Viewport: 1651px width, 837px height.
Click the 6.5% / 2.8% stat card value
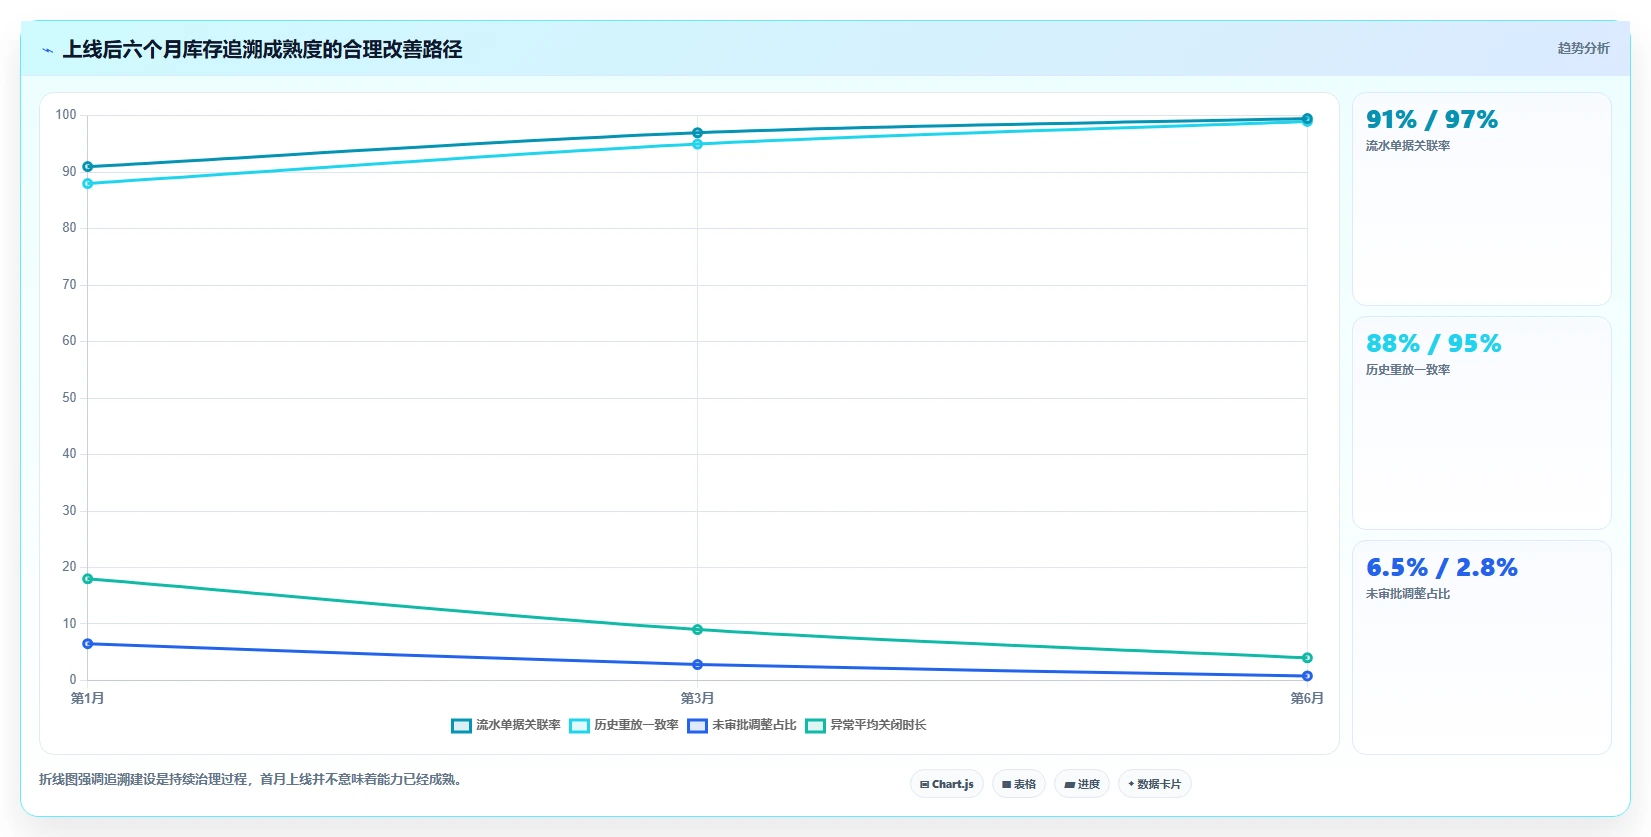pyautogui.click(x=1442, y=568)
